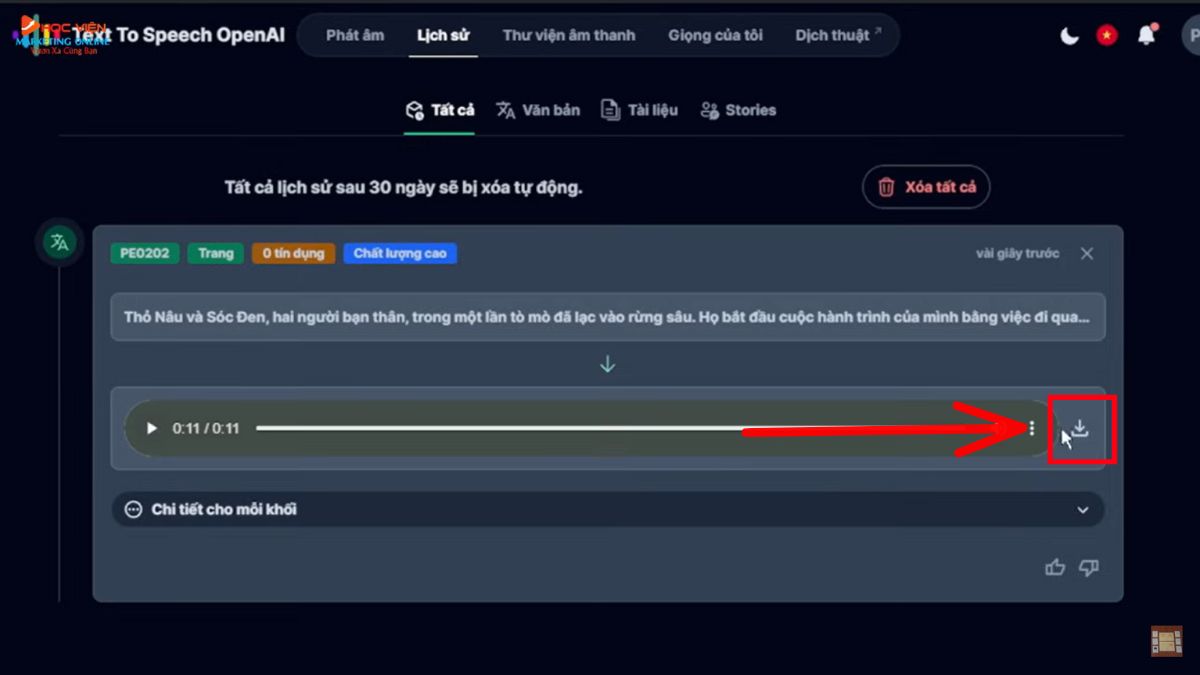The height and width of the screenshot is (675, 1200).
Task: Click the 0 tín dụng tag
Action: tap(293, 253)
